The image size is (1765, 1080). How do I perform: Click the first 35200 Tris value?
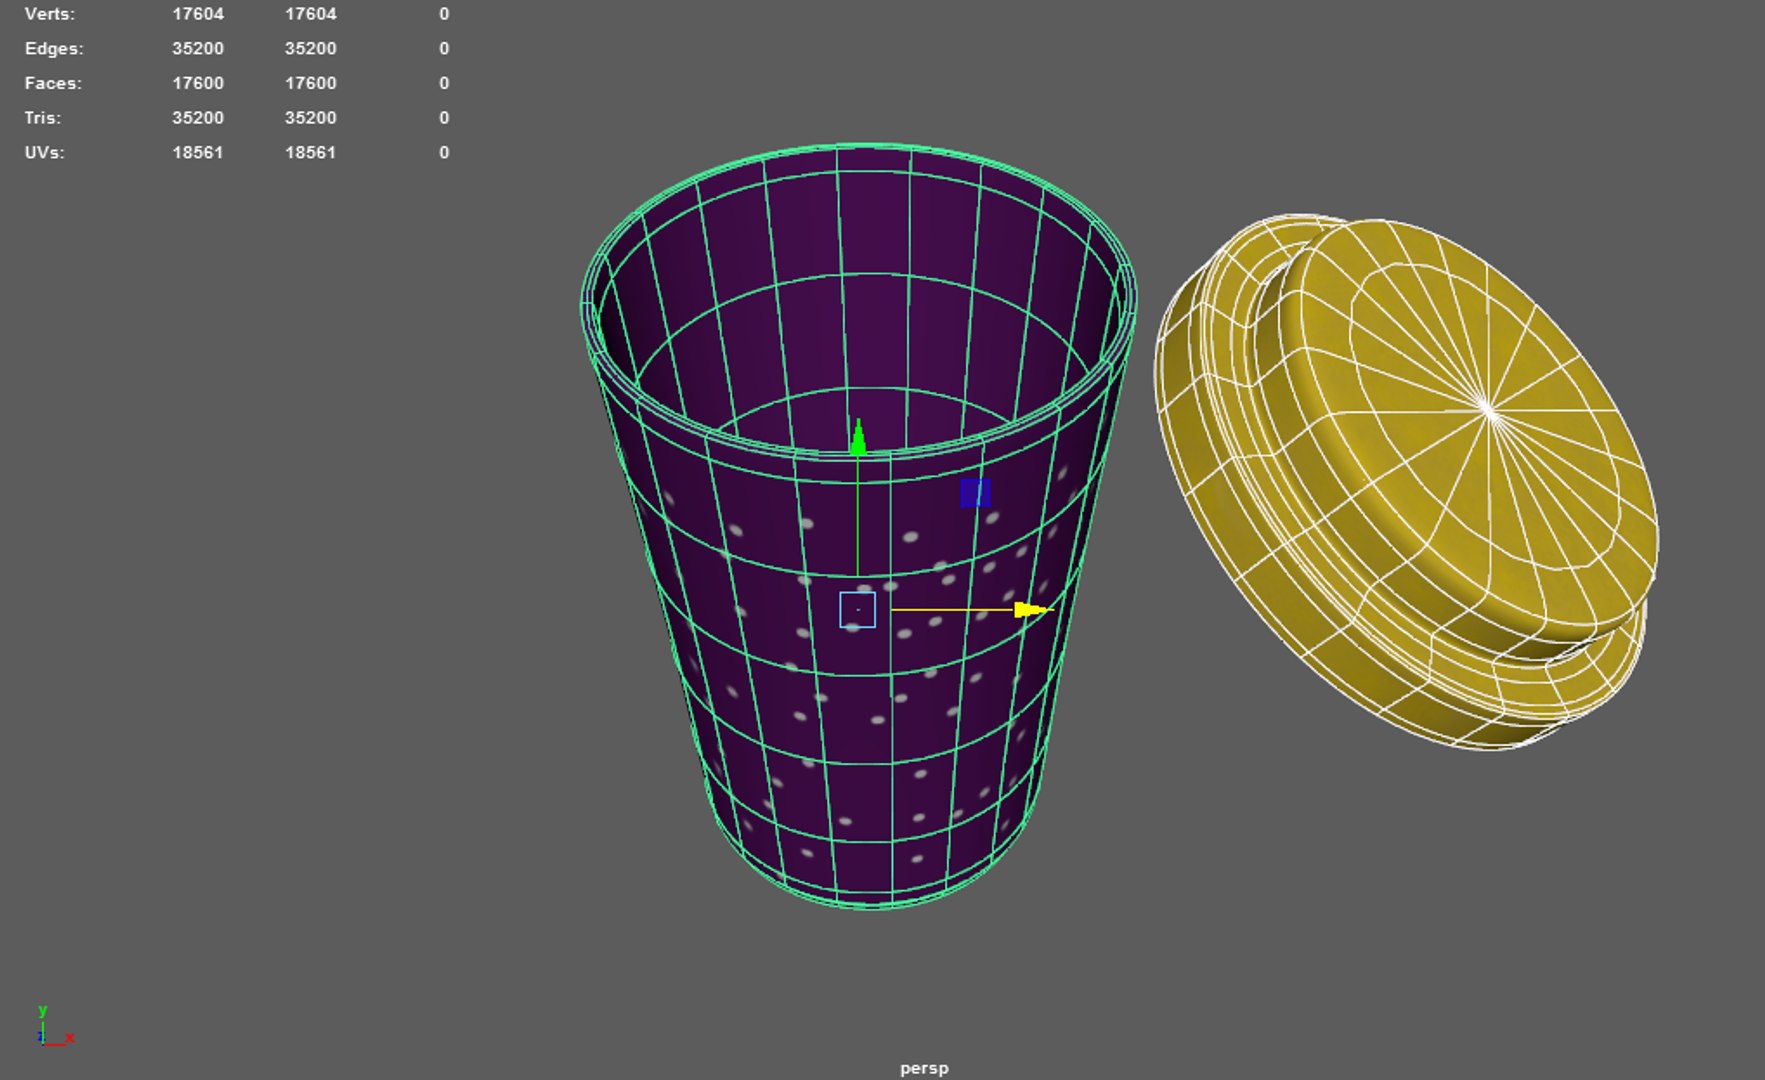[198, 117]
